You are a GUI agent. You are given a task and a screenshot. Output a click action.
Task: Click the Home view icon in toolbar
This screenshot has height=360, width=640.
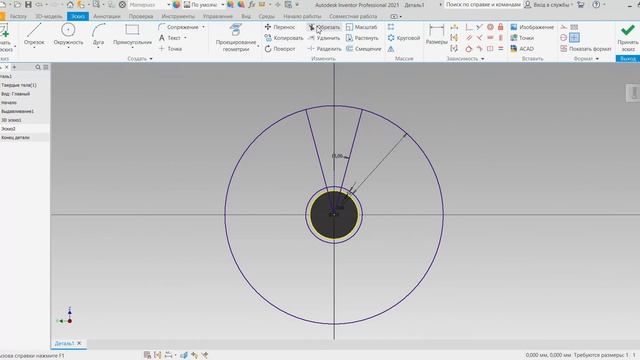(70, 5)
